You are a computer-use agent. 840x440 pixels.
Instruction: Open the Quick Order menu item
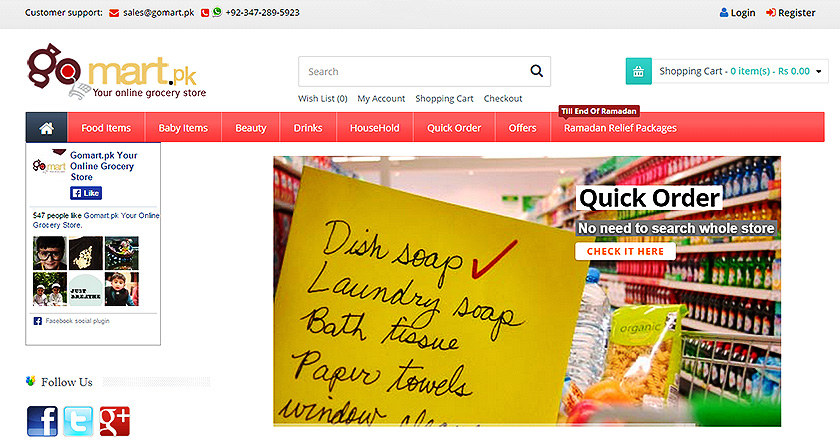coord(454,128)
